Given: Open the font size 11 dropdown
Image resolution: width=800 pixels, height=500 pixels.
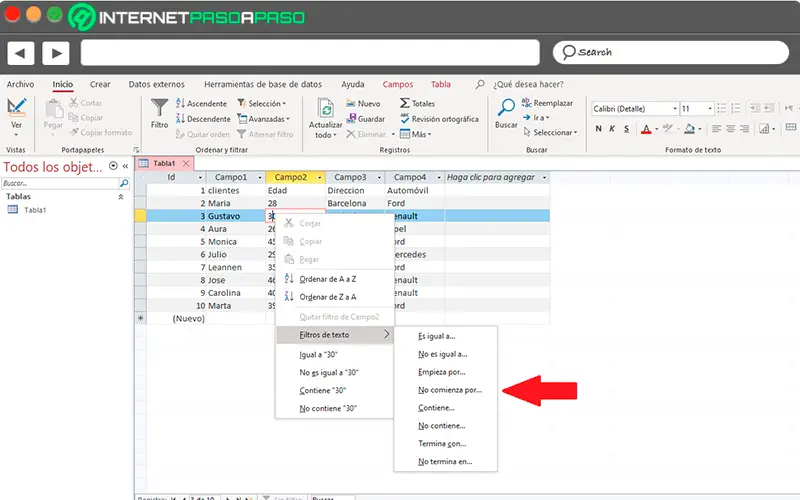Looking at the screenshot, I should [710, 109].
